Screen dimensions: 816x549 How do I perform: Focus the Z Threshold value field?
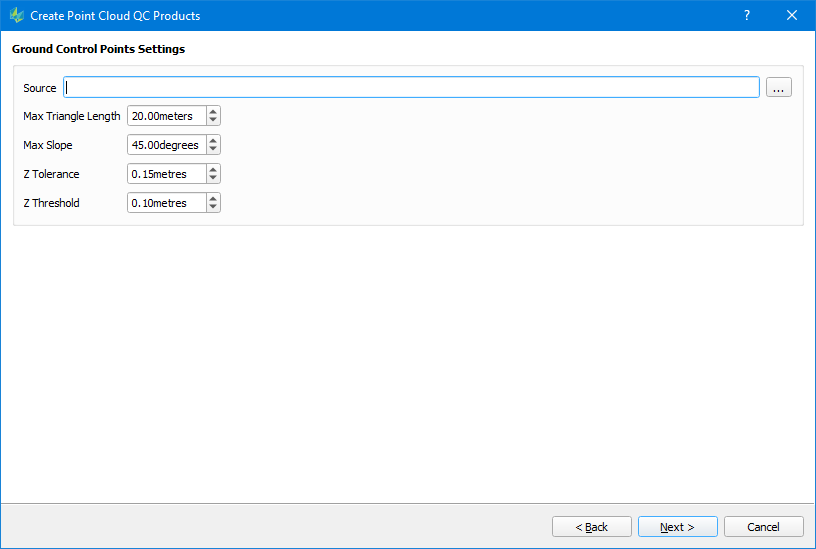tap(166, 203)
